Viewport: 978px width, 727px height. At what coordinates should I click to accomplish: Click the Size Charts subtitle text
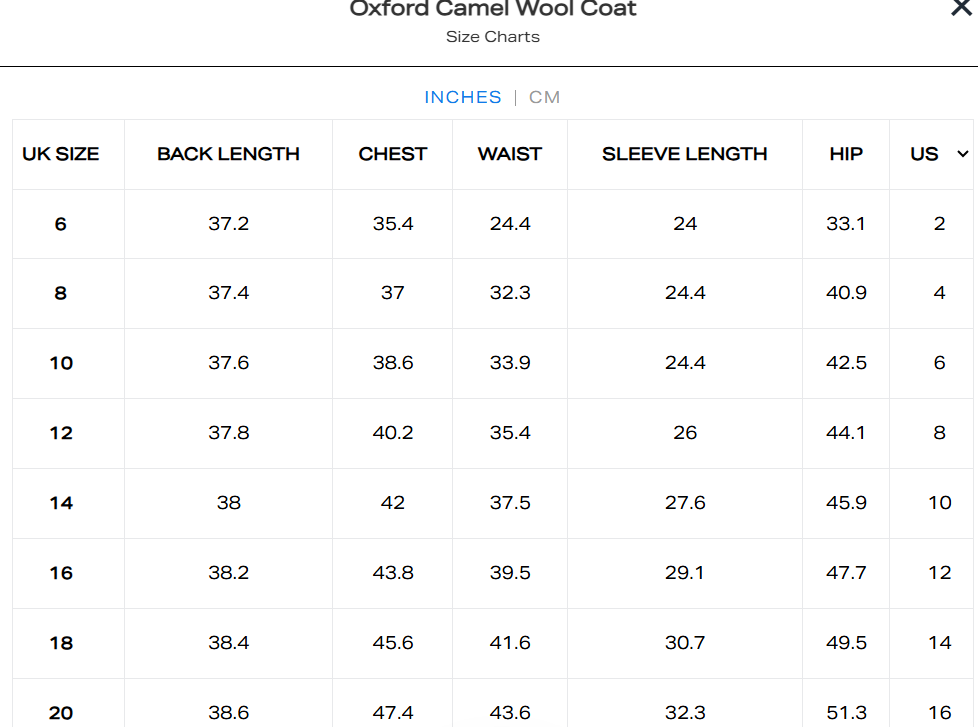[493, 37]
